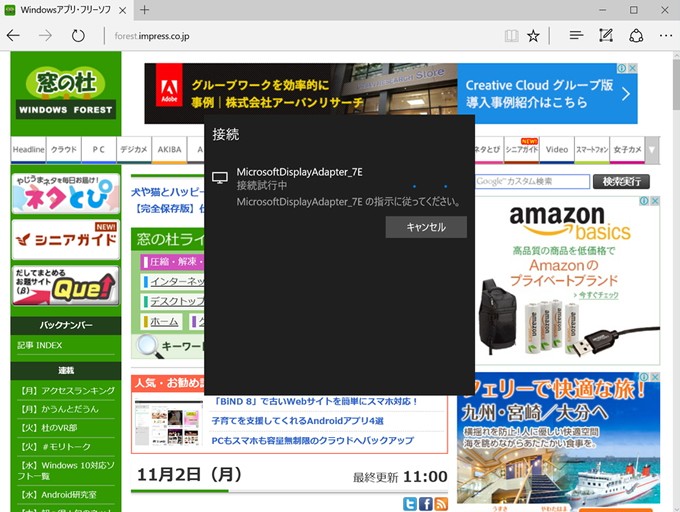Image resolution: width=680 pixels, height=512 pixels.
Task: Open the Video navigation tab
Action: (x=557, y=150)
